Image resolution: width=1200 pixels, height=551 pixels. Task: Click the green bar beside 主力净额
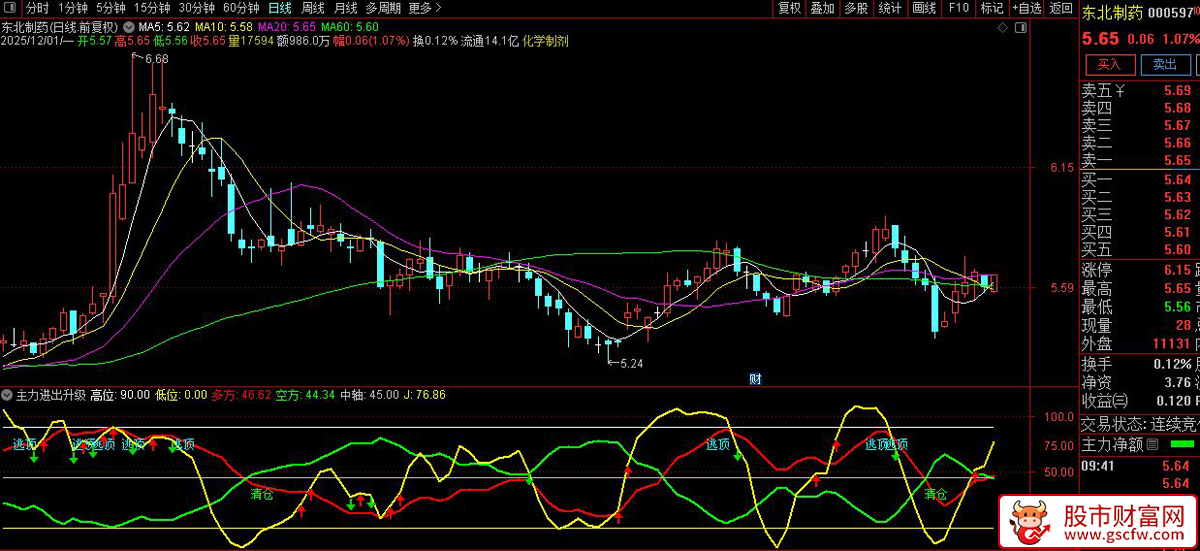[x=1181, y=444]
